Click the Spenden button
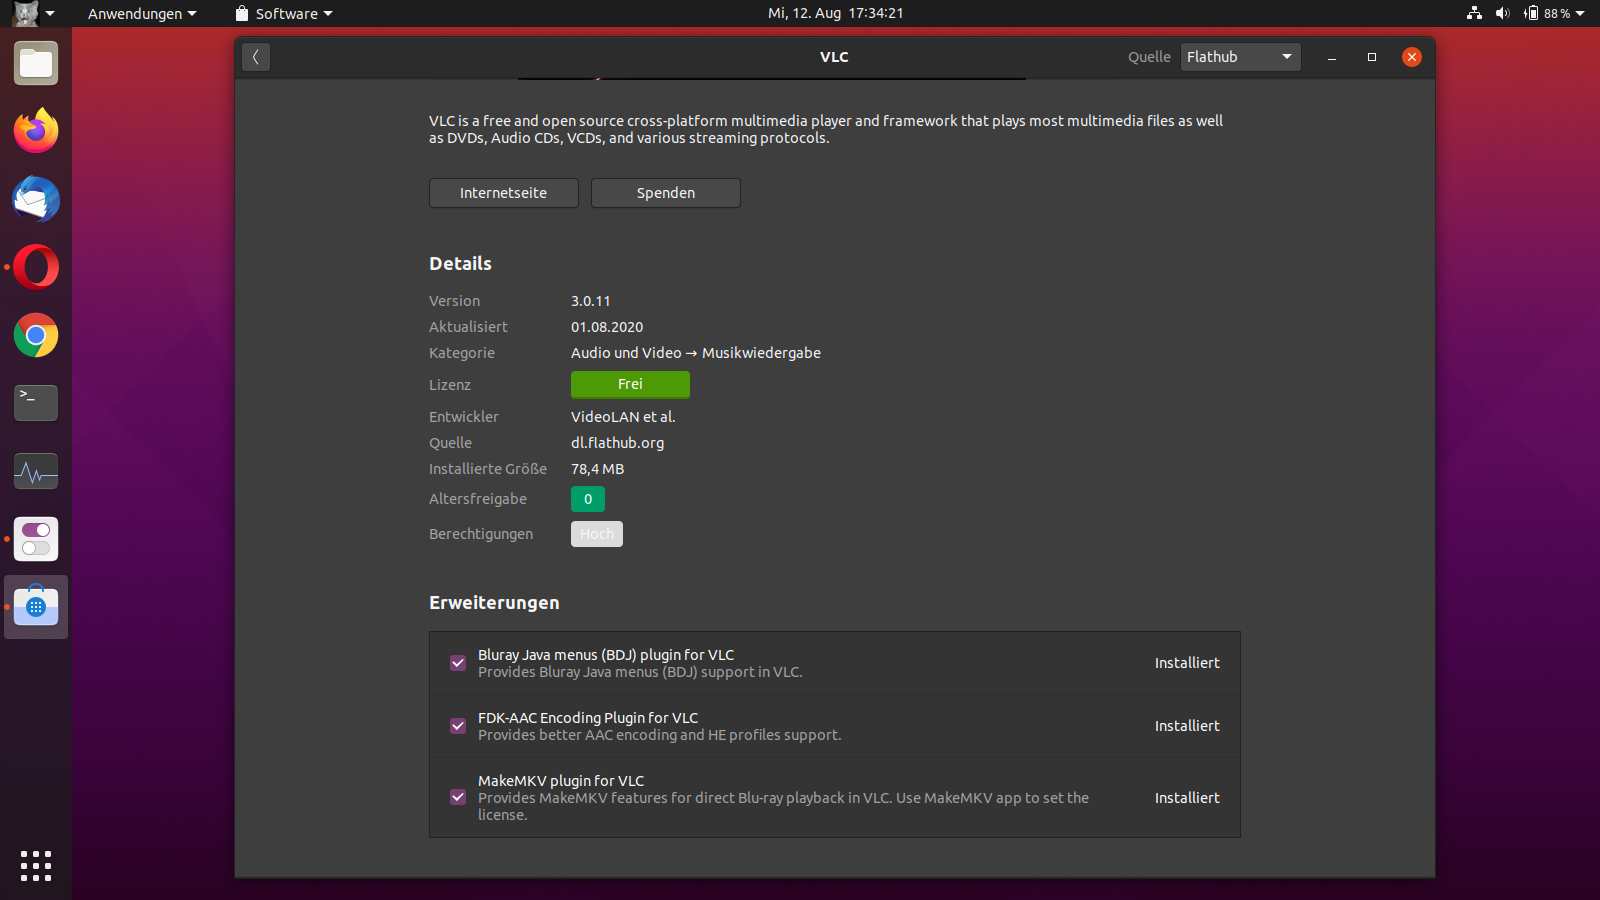This screenshot has width=1600, height=900. (x=666, y=193)
